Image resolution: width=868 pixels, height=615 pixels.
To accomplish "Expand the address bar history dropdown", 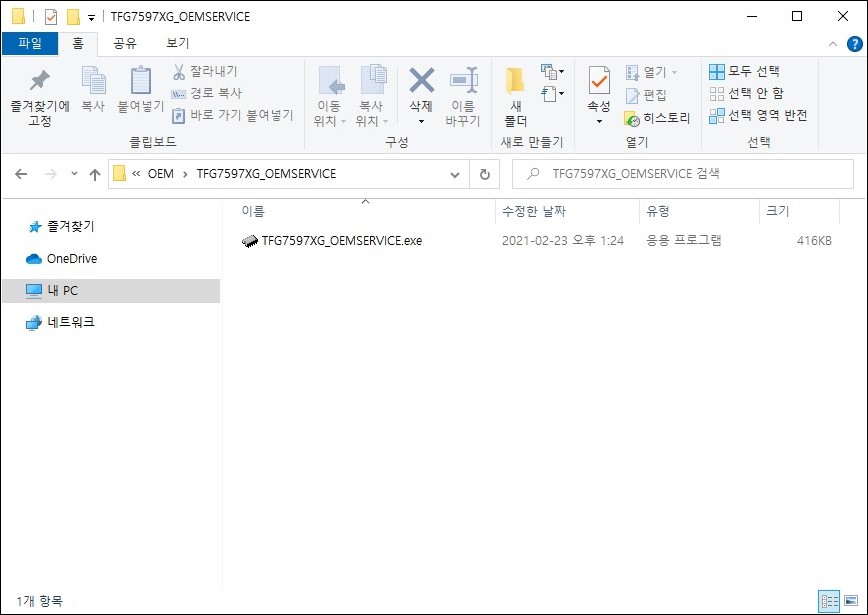I will pyautogui.click(x=455, y=175).
